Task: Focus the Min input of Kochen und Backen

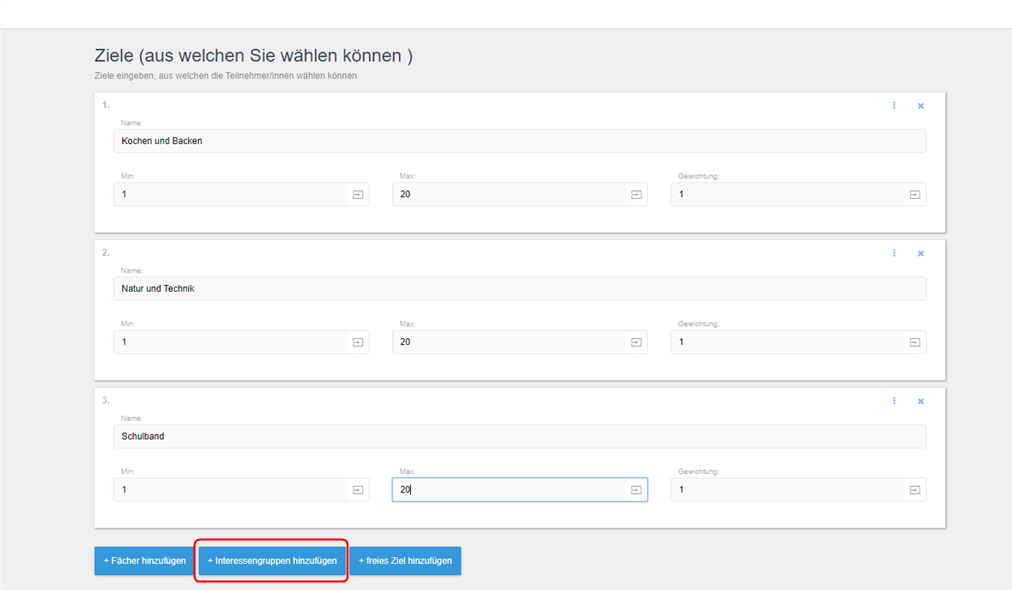Action: point(241,194)
